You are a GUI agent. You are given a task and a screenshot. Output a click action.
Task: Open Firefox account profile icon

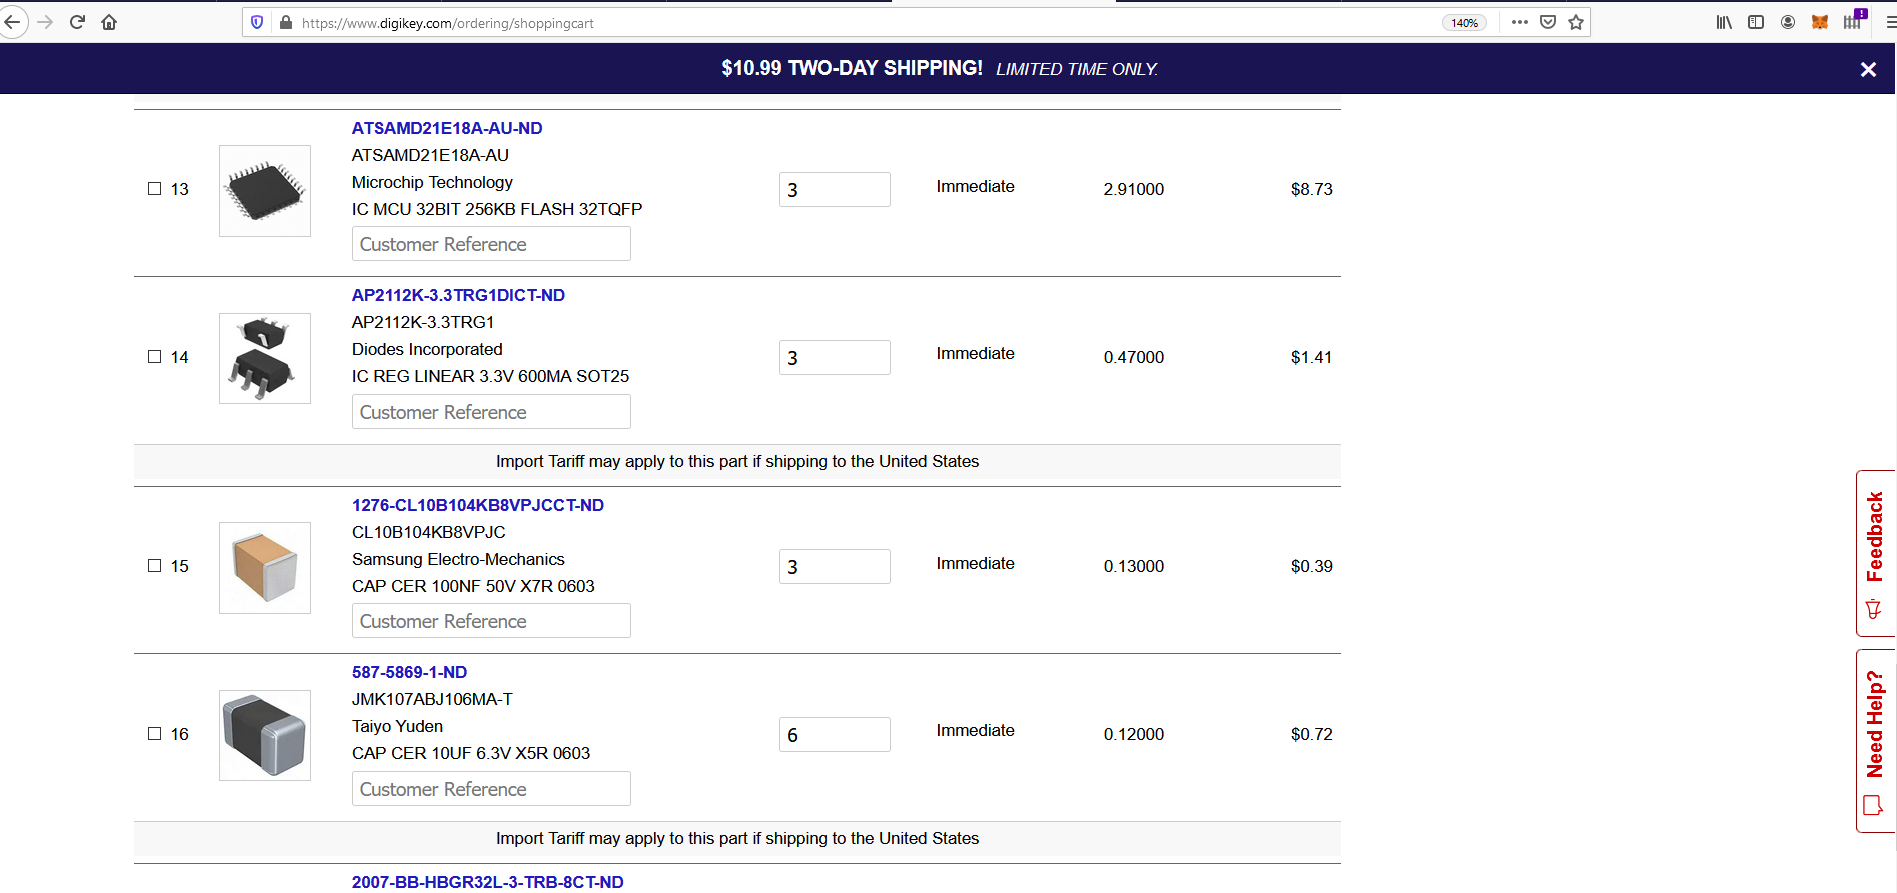[1788, 22]
